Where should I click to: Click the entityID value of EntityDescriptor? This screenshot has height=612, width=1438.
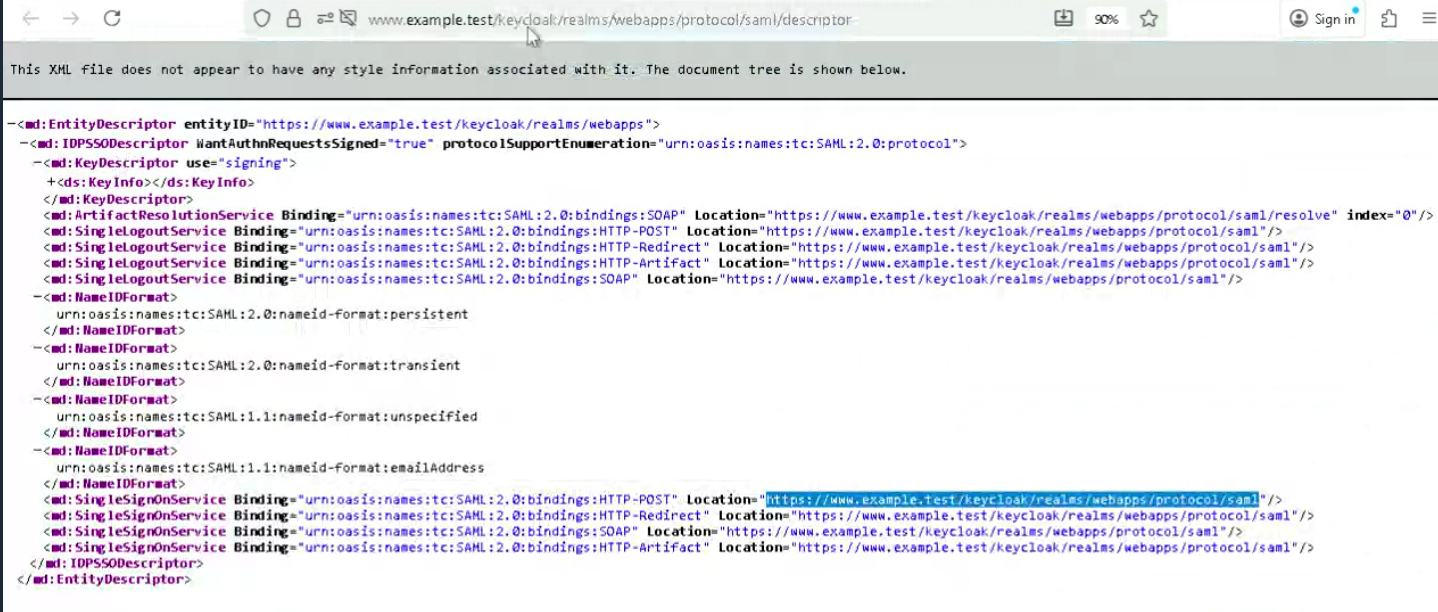coord(458,124)
